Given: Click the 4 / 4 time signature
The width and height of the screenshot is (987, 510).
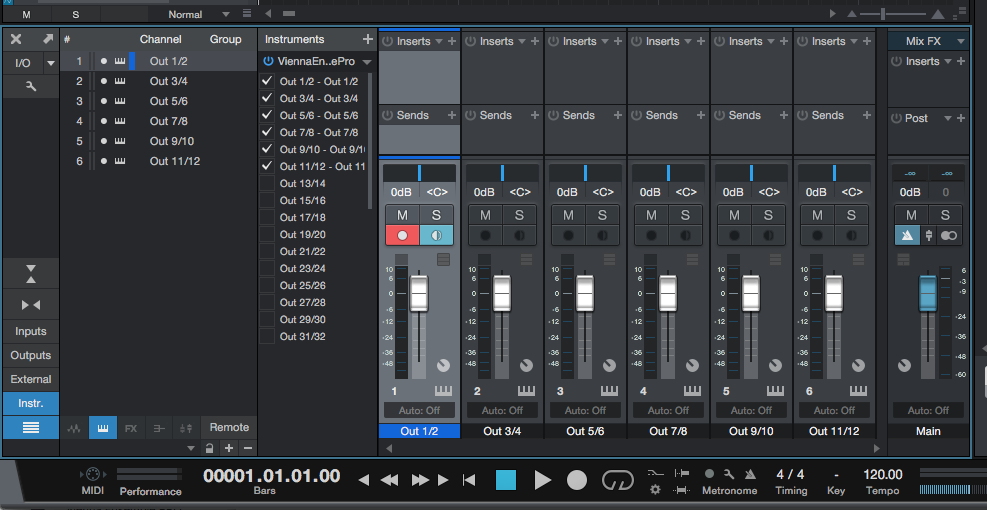Looking at the screenshot, I should pyautogui.click(x=790, y=474).
